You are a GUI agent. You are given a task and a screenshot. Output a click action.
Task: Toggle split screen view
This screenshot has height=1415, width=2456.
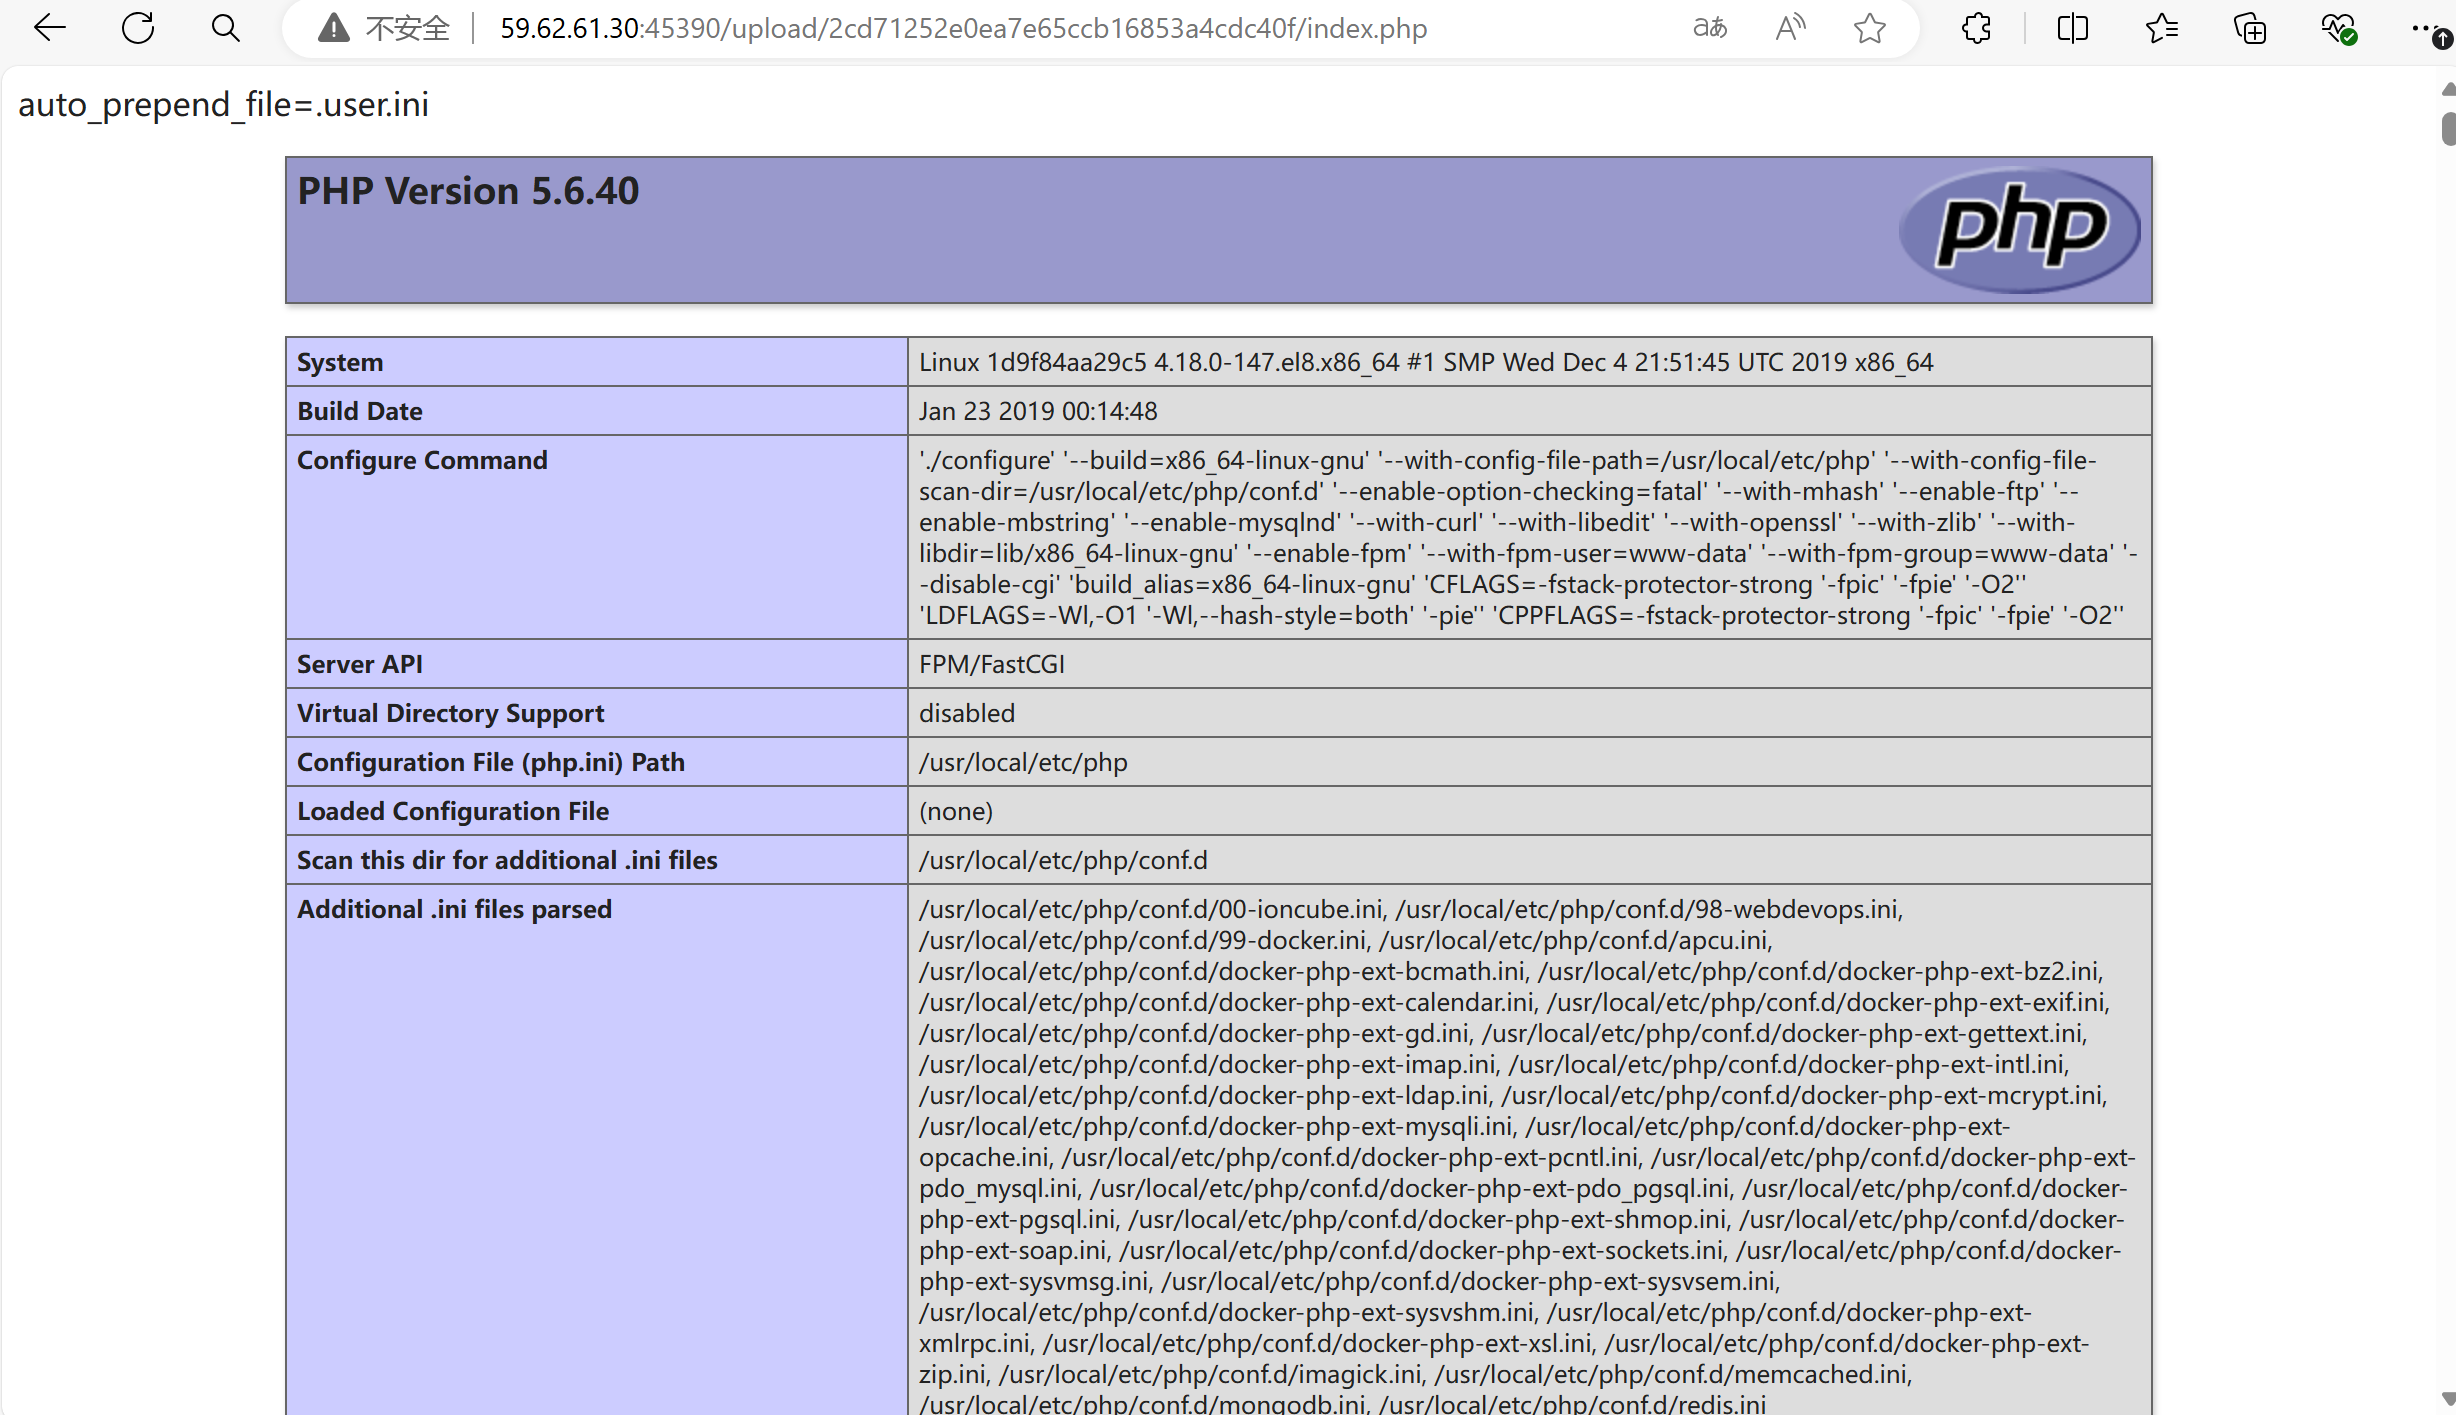click(2073, 28)
